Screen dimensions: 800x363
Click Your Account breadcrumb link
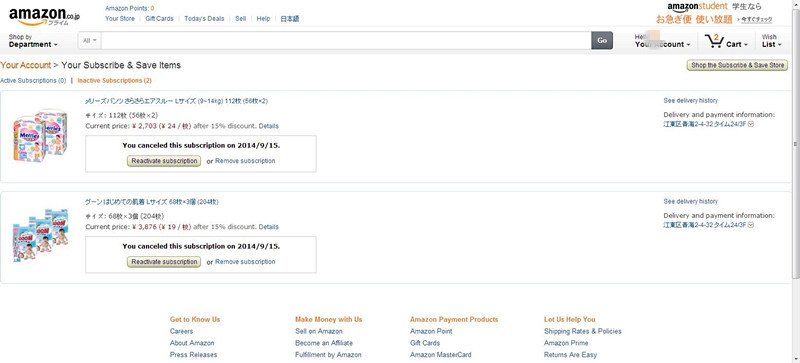point(26,65)
